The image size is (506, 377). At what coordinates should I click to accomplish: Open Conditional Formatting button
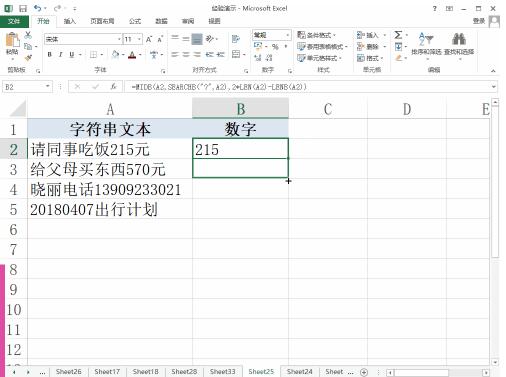click(317, 35)
